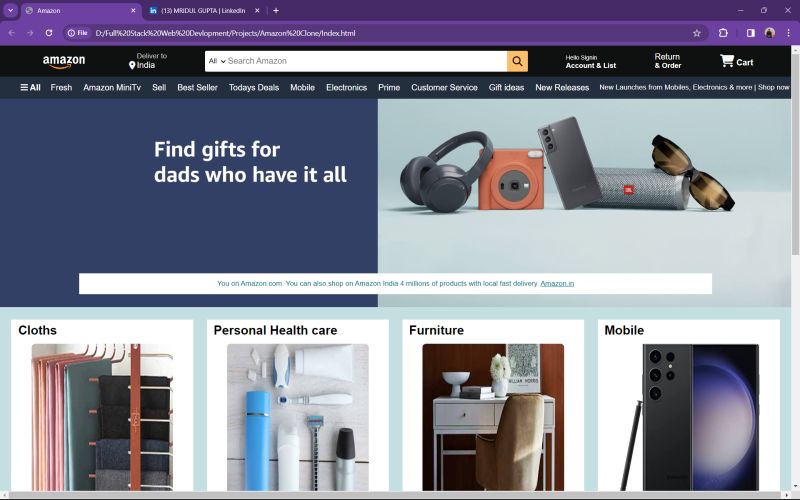The width and height of the screenshot is (800, 500).
Task: Select the Amazon browser tab
Action: 81,10
